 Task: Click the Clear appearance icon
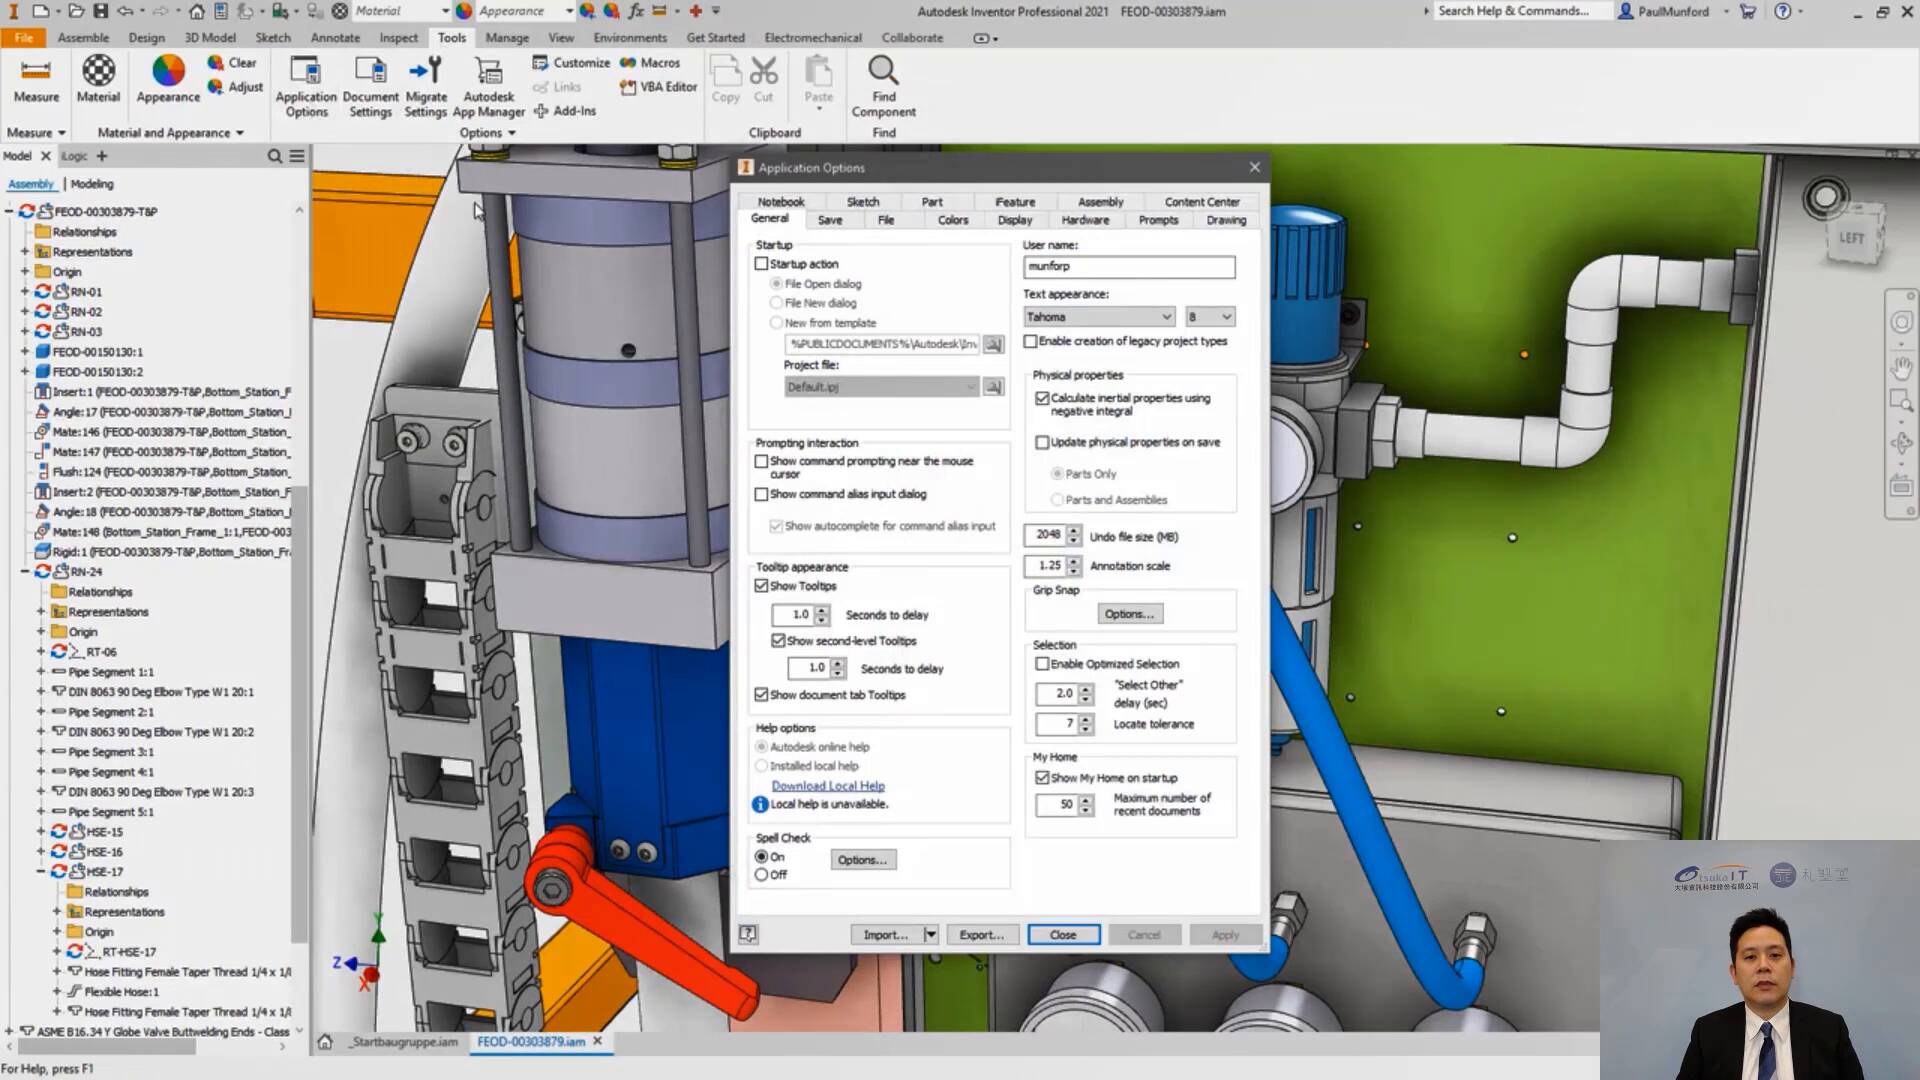coord(215,62)
